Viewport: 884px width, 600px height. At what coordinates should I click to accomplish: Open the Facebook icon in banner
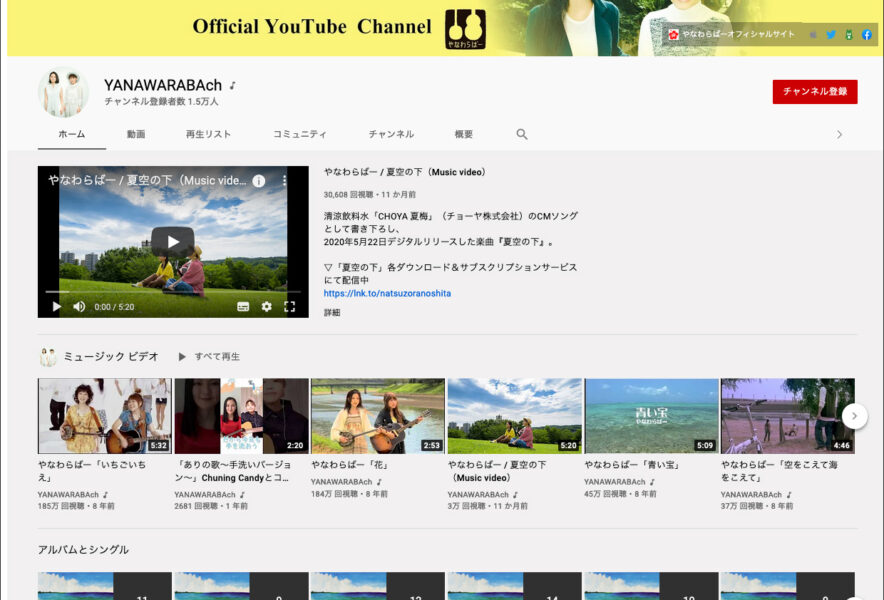coord(867,34)
